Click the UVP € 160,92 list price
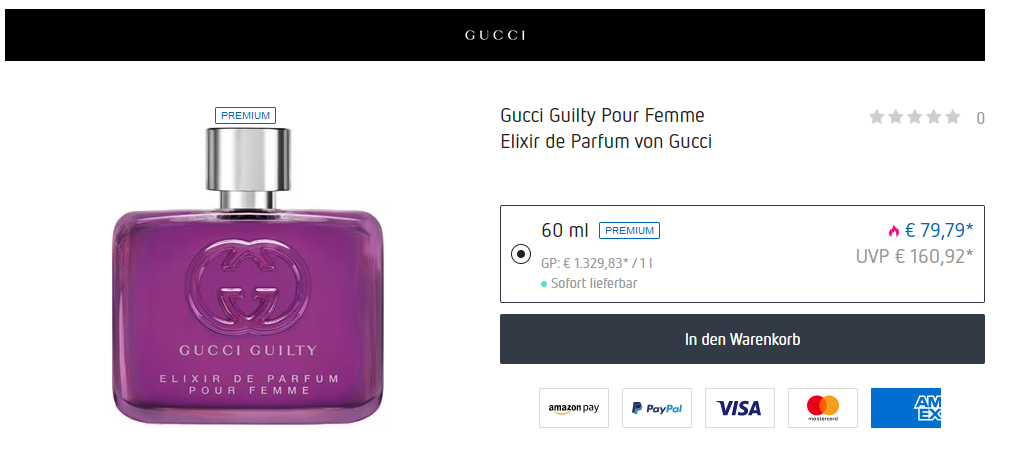Screen dimensions: 1017x450 [x=915, y=256]
